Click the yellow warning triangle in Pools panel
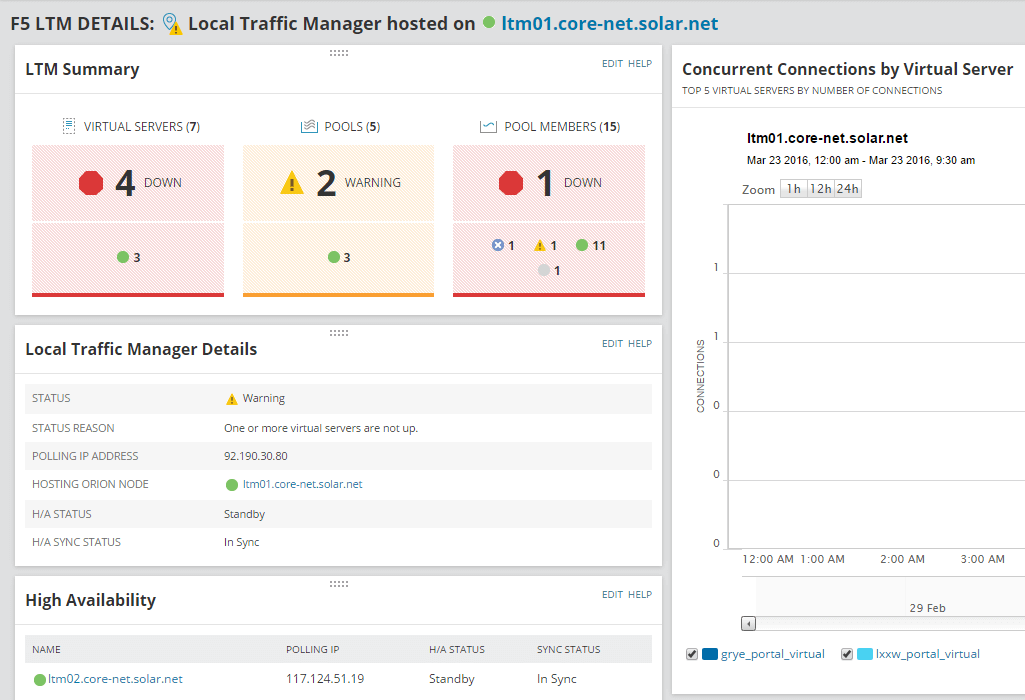The width and height of the screenshot is (1025, 700). pyautogui.click(x=290, y=183)
